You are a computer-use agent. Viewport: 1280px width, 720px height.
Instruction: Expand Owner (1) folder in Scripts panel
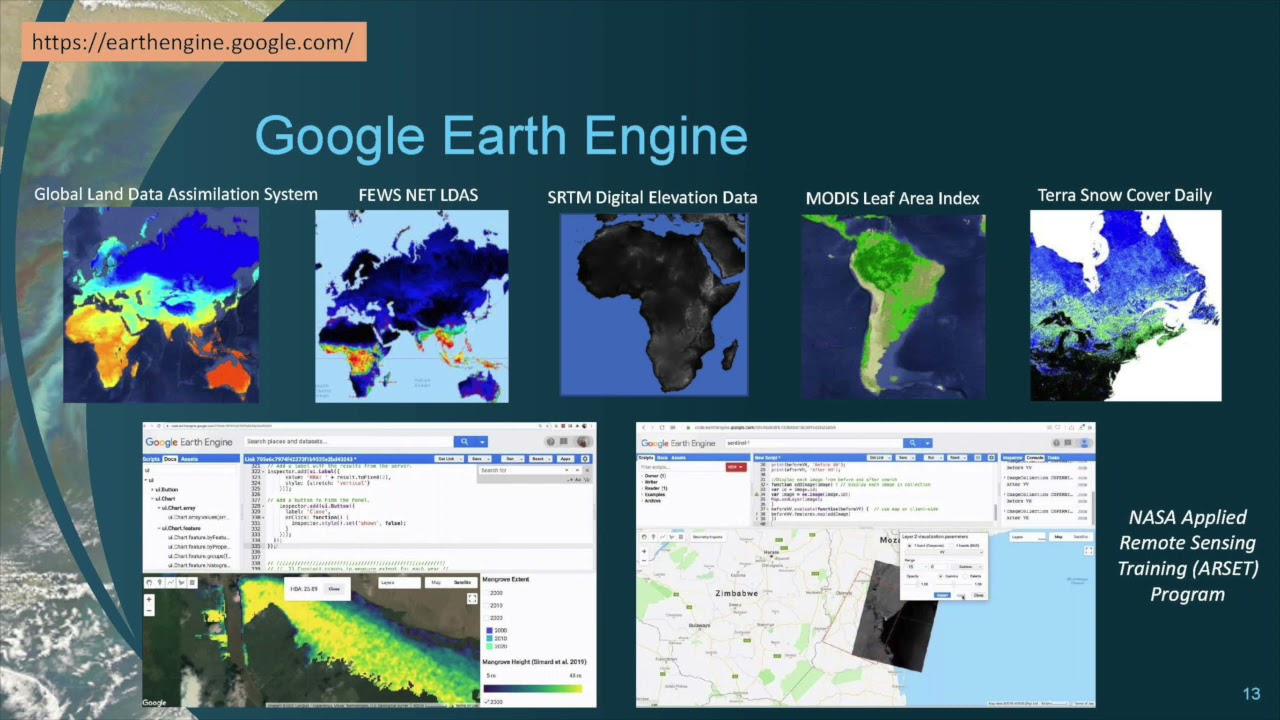point(642,476)
